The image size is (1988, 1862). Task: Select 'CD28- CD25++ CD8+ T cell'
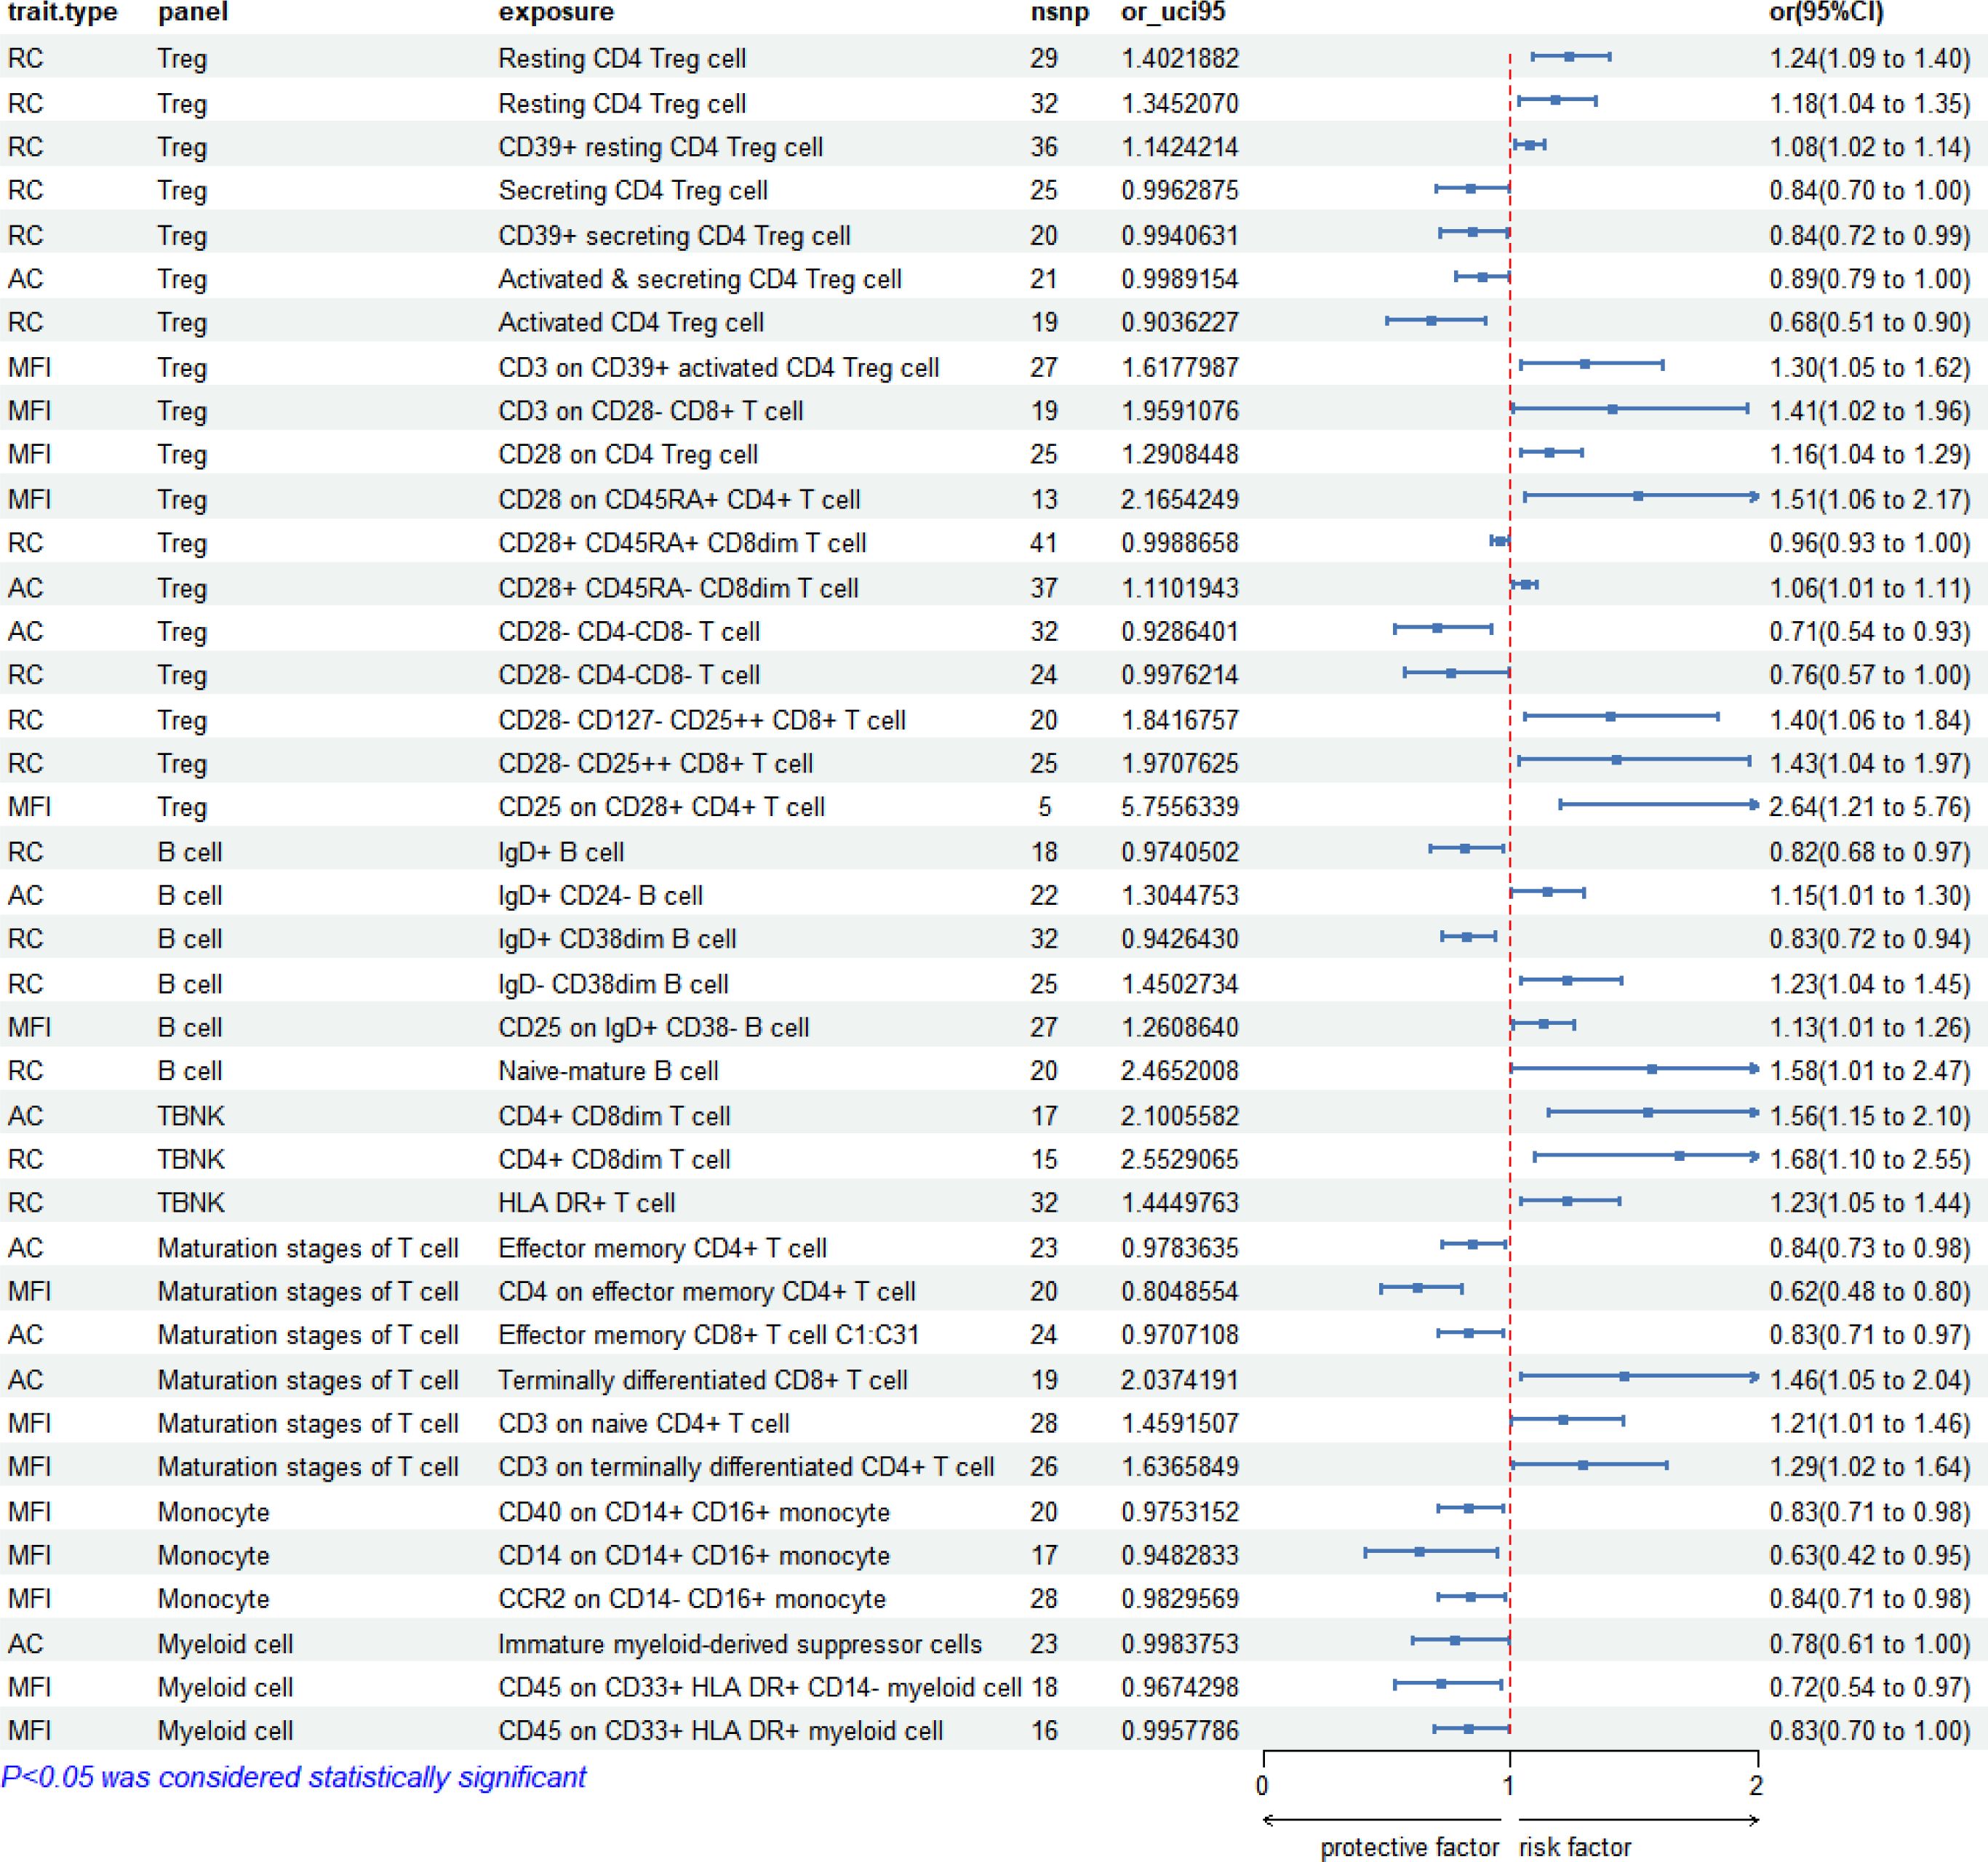(655, 763)
